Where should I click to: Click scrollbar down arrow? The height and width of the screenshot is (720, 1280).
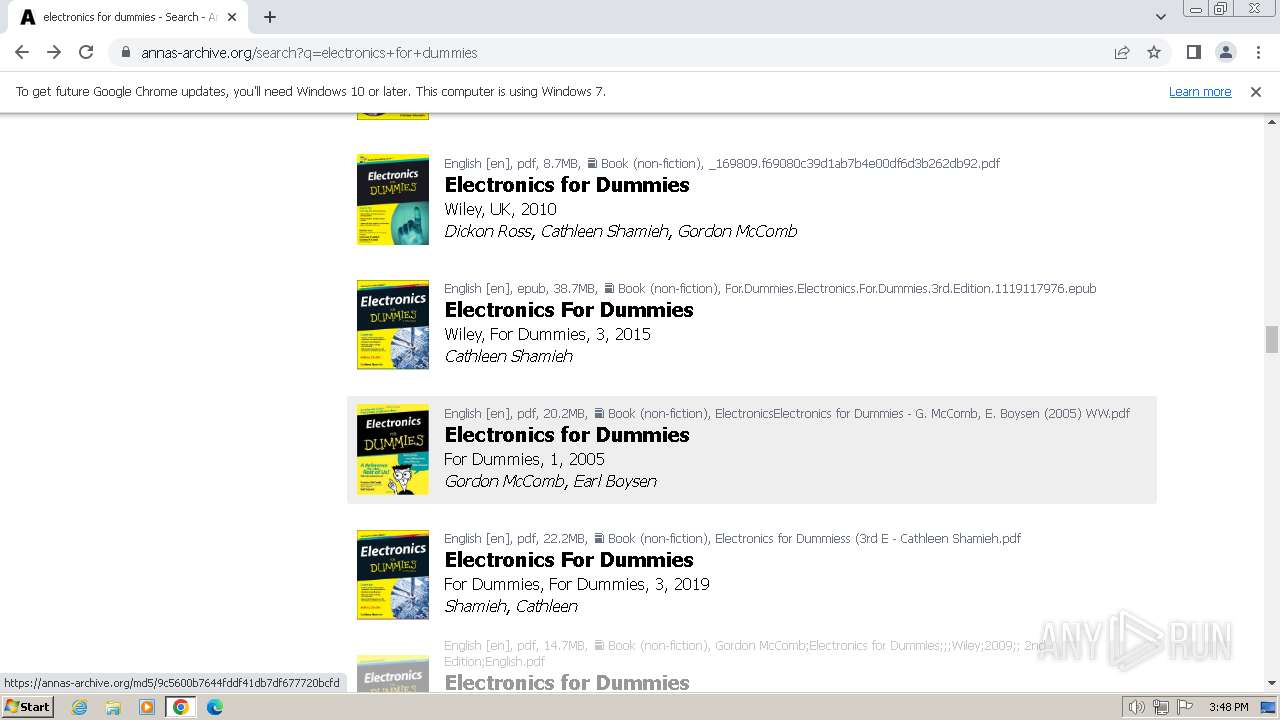(1272, 684)
